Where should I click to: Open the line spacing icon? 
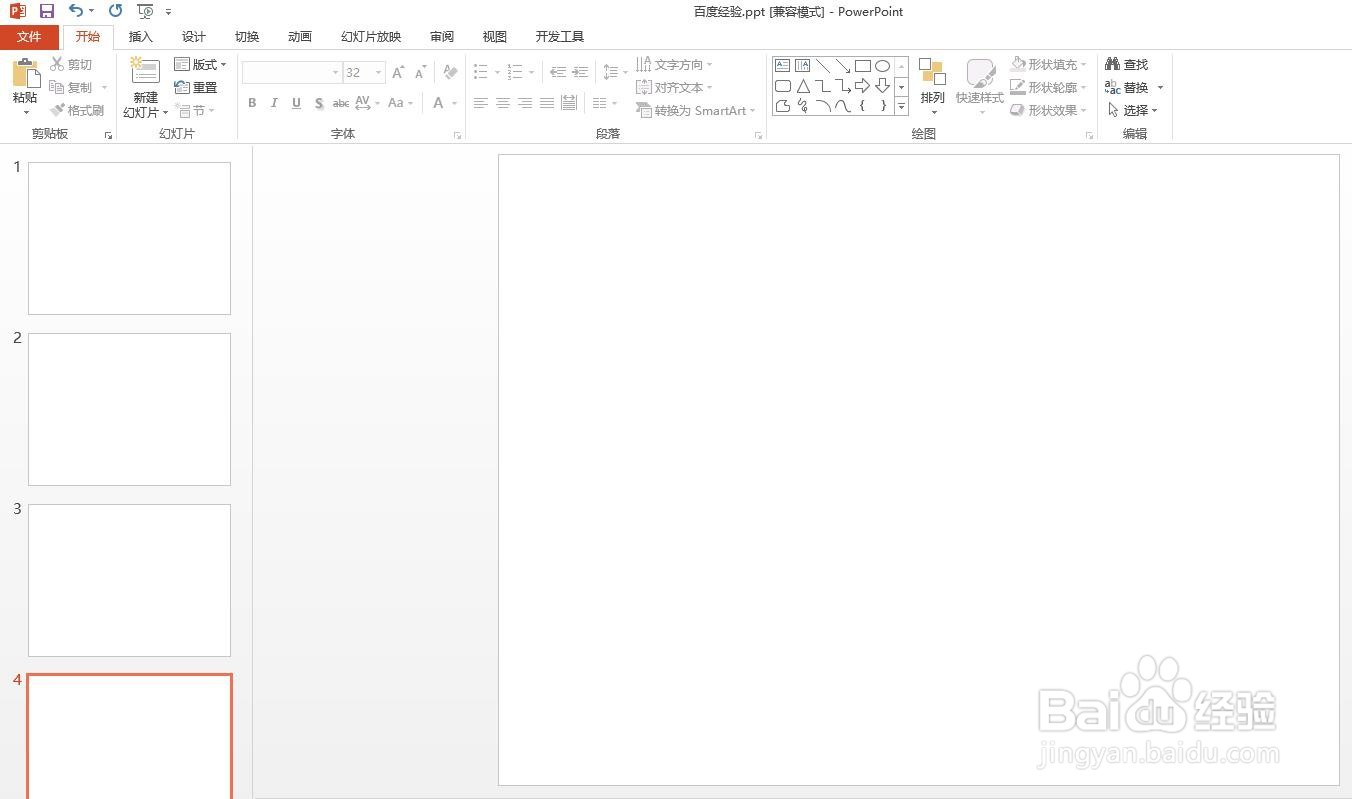point(610,72)
